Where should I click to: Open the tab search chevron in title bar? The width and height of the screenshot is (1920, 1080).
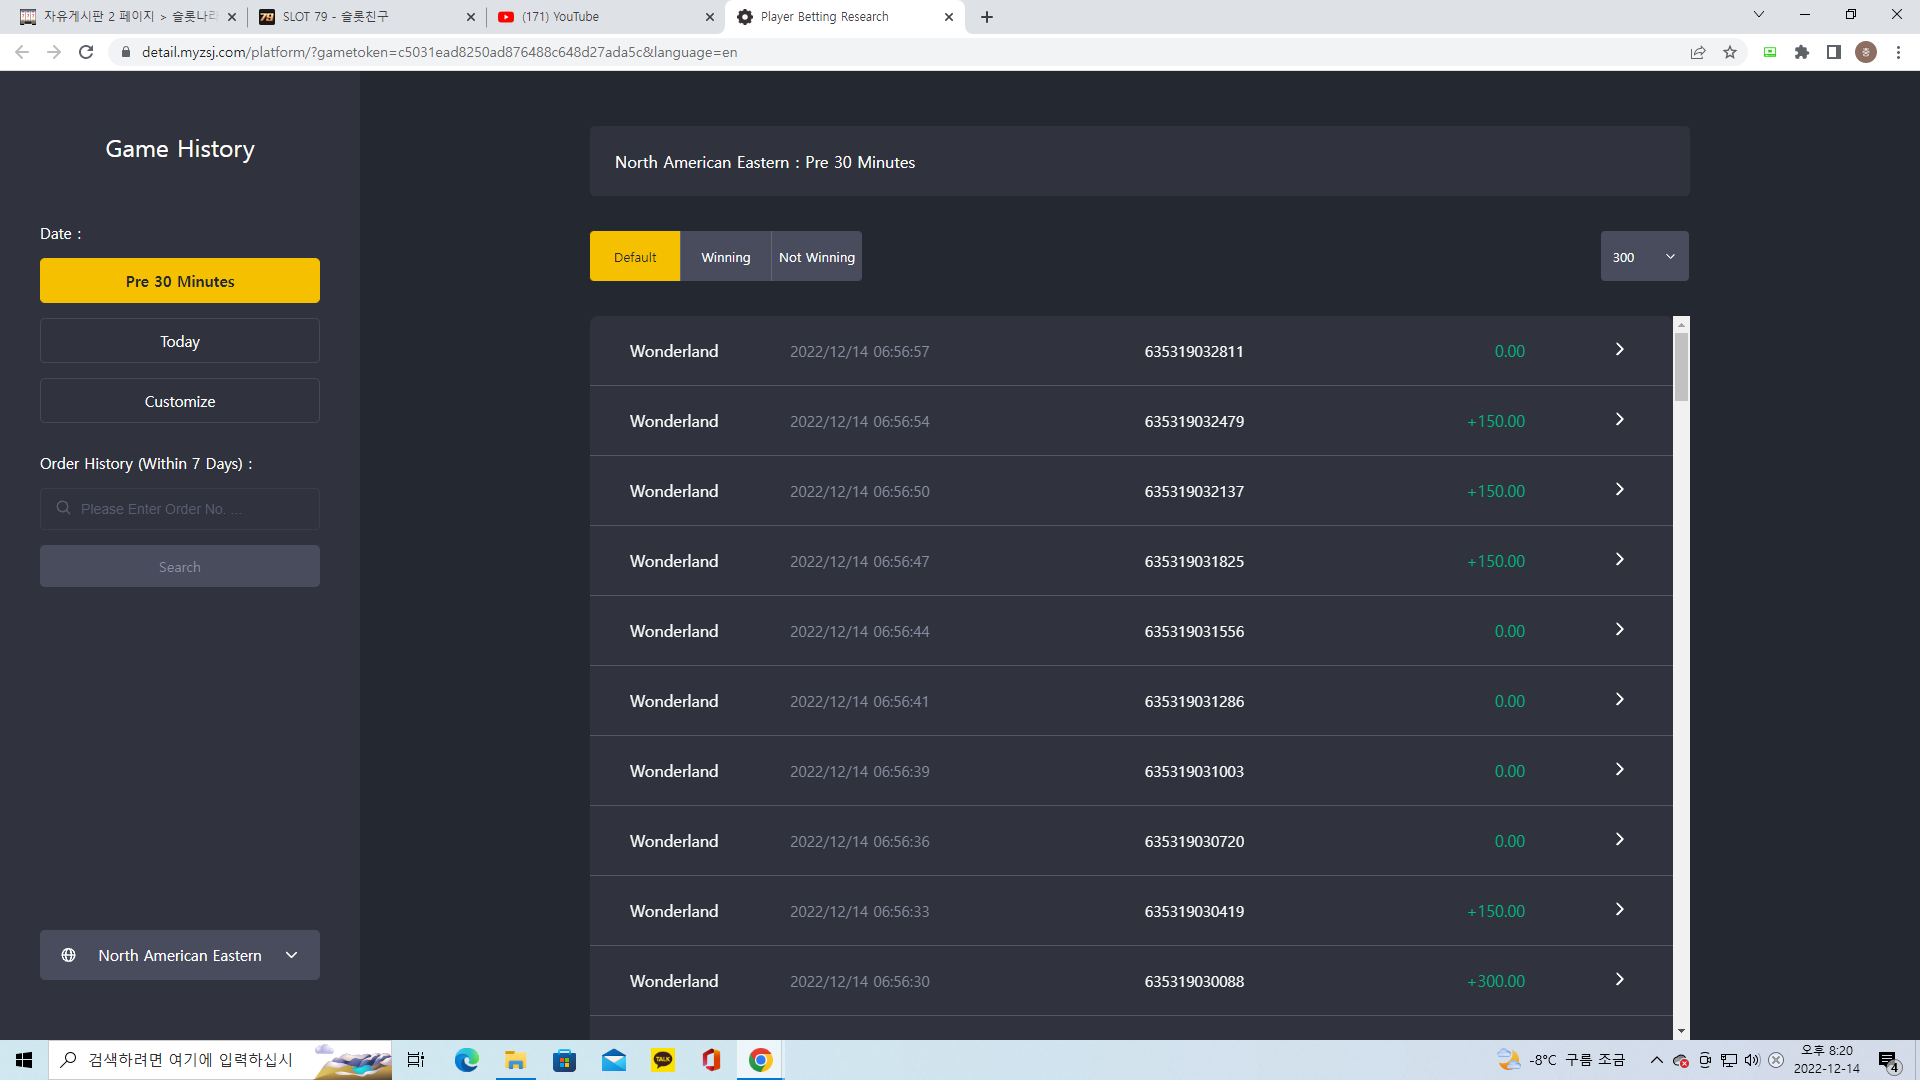coord(1759,15)
